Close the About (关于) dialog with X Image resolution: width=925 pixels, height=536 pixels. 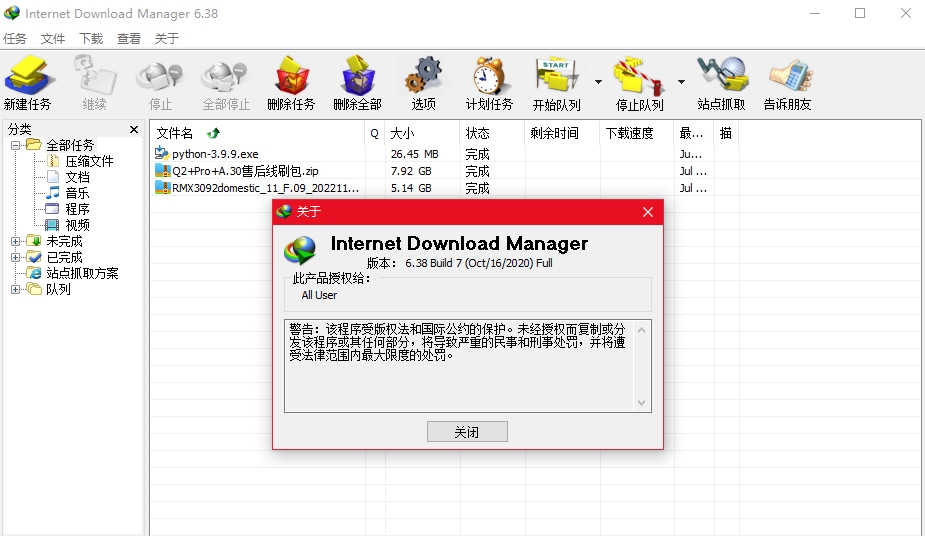[x=648, y=212]
